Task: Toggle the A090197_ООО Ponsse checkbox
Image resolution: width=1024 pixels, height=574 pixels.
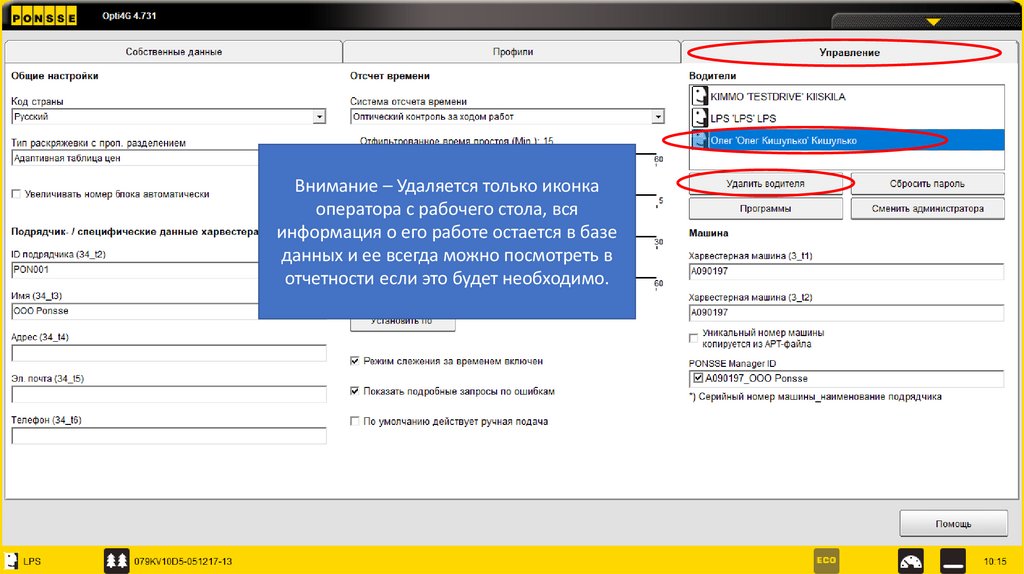Action: click(698, 378)
